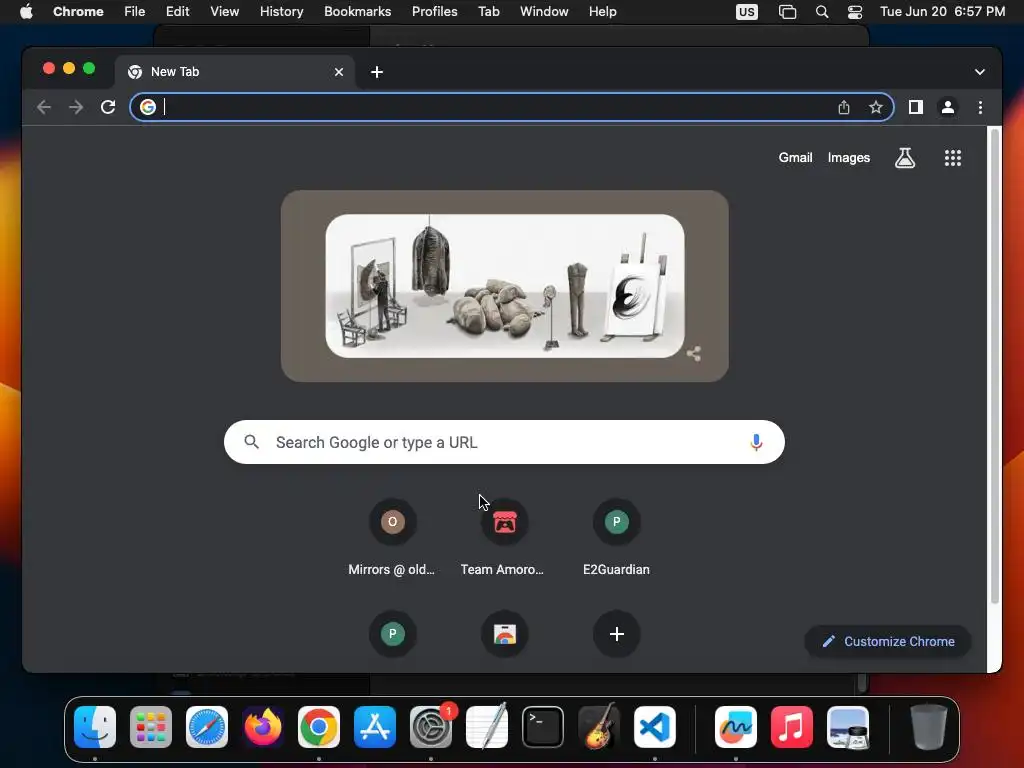Share the Google Doodle
1024x768 pixels.
[x=694, y=353]
